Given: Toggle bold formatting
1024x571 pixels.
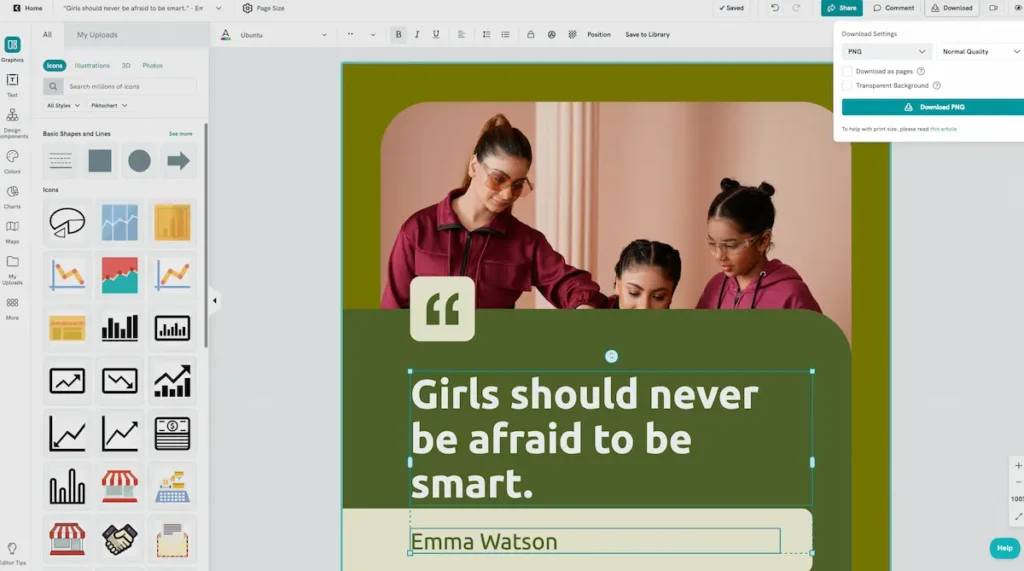Looking at the screenshot, I should click(x=398, y=35).
